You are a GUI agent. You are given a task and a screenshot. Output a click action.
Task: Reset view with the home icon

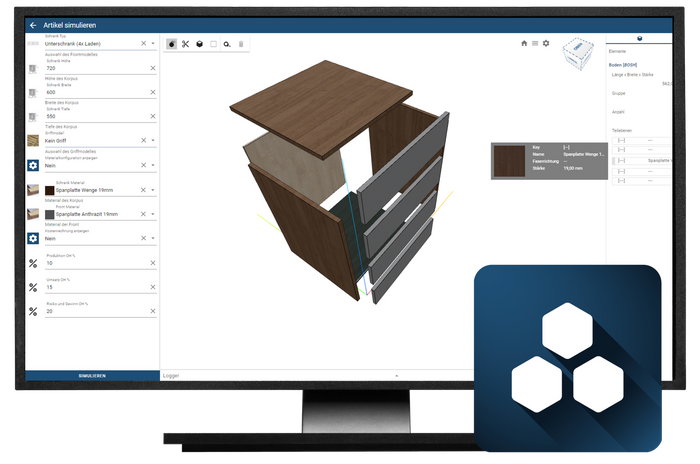(524, 43)
